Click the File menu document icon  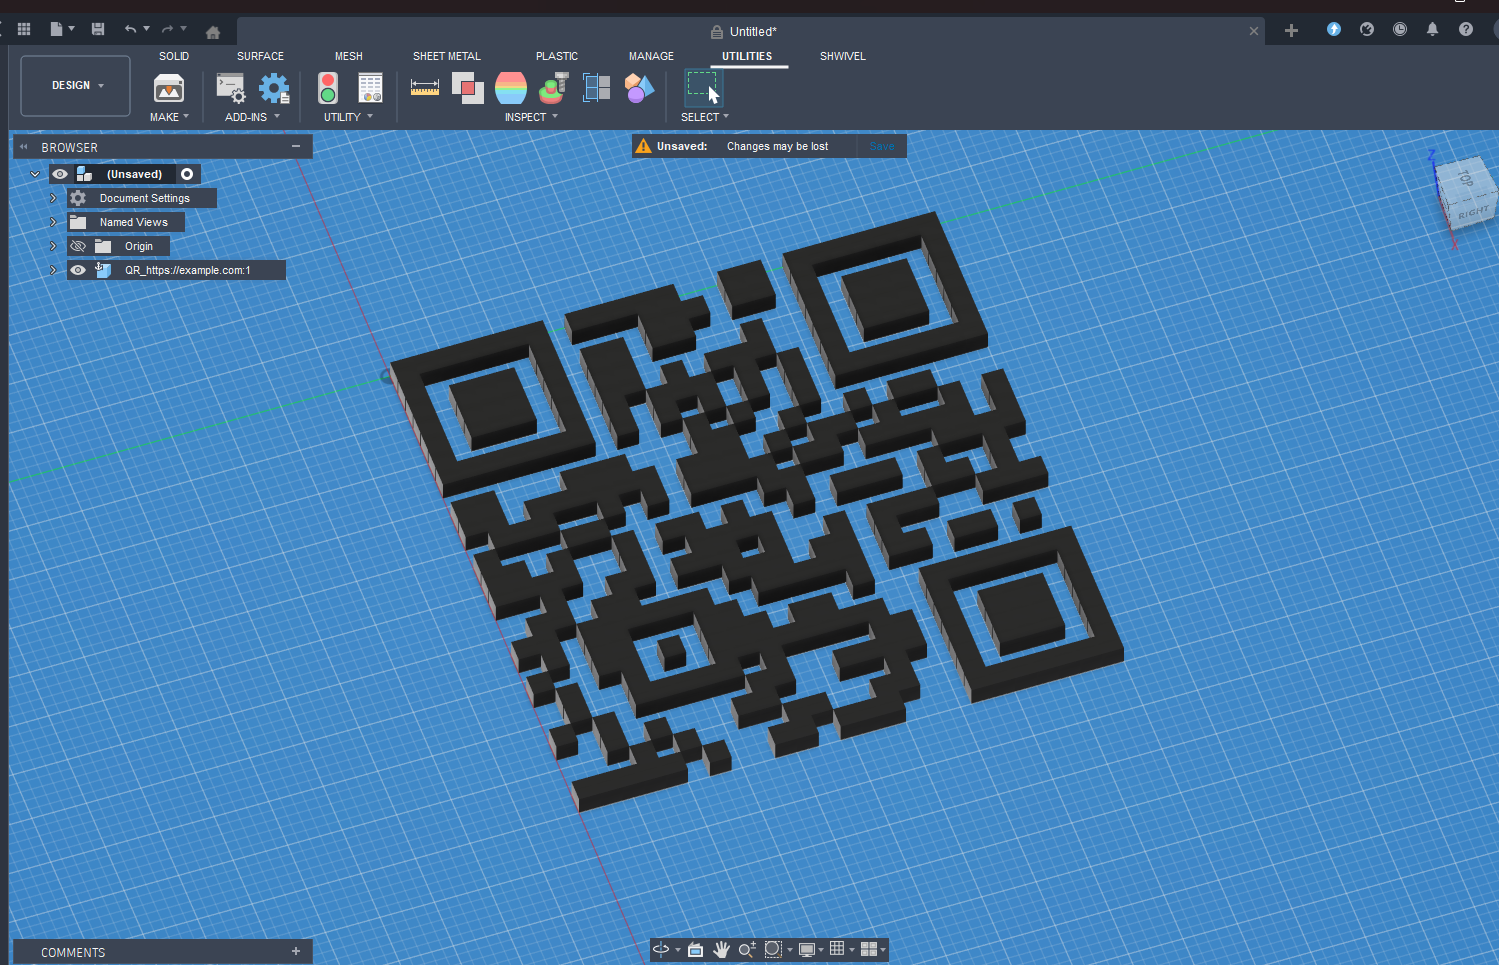point(57,30)
